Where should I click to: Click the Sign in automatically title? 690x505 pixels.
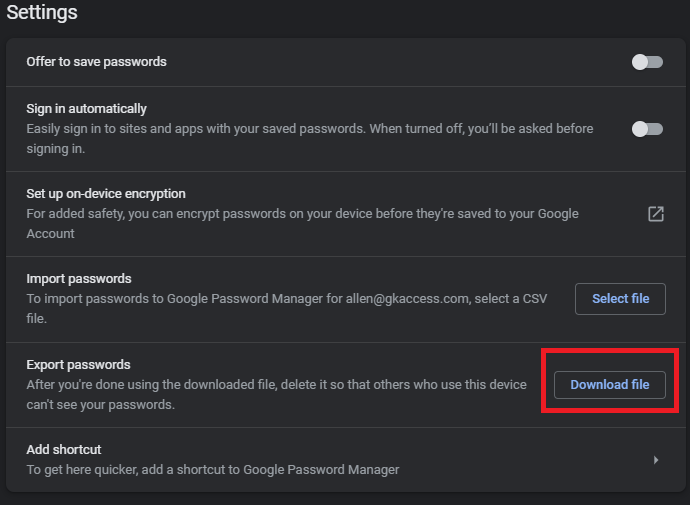point(86,109)
